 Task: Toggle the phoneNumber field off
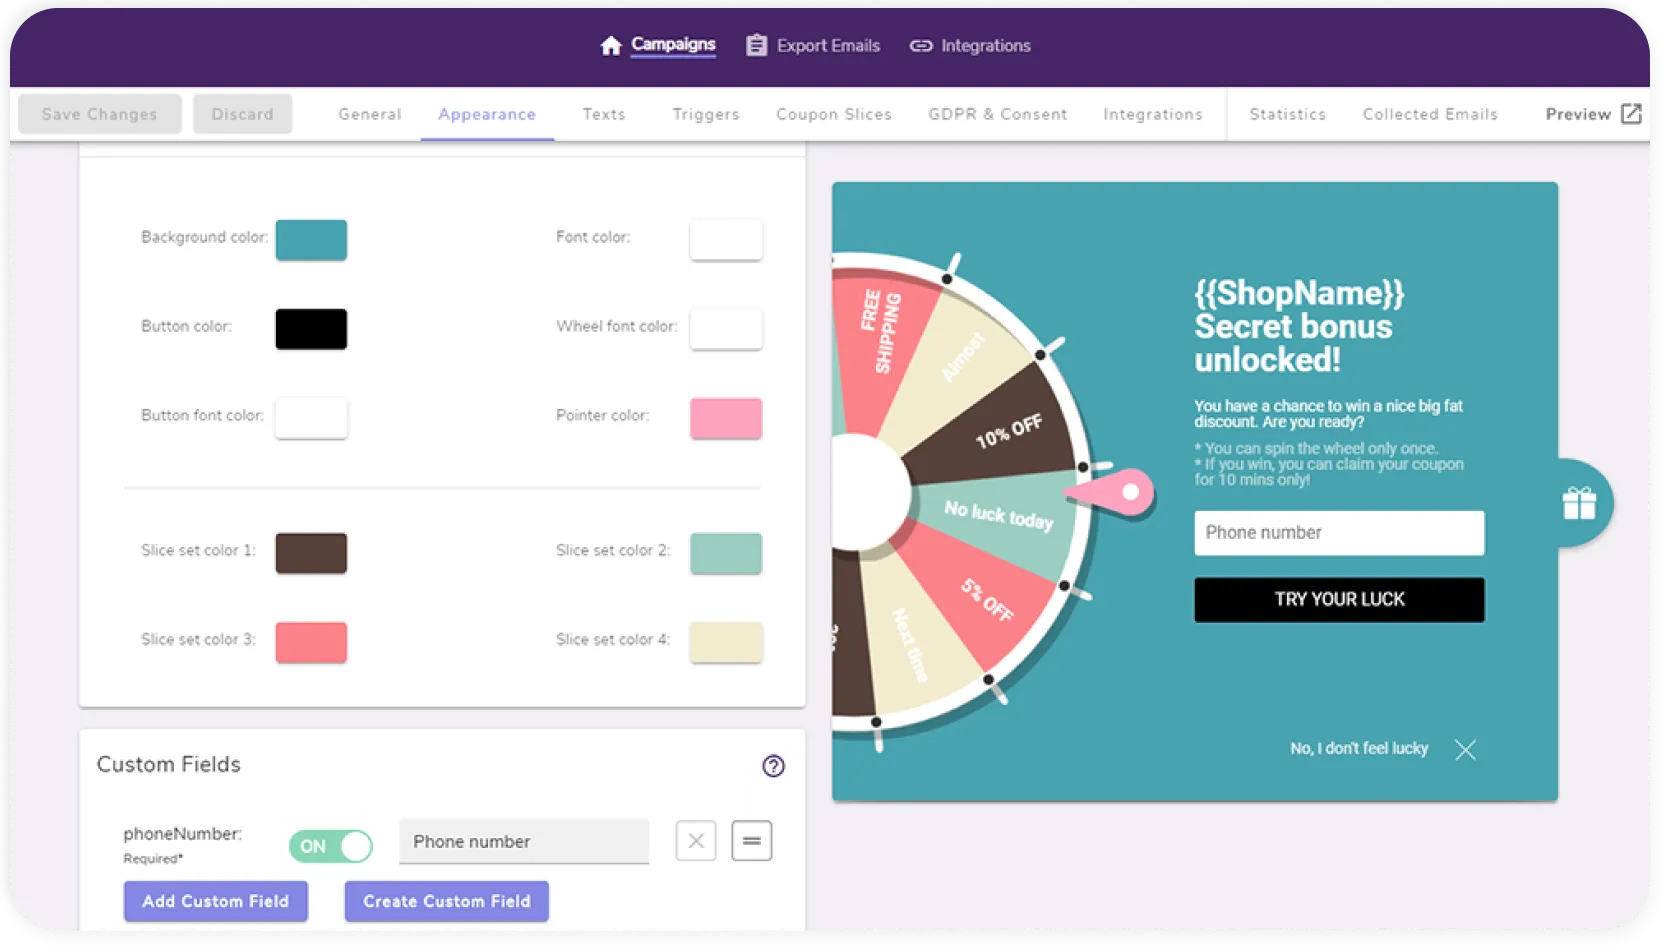click(x=330, y=846)
